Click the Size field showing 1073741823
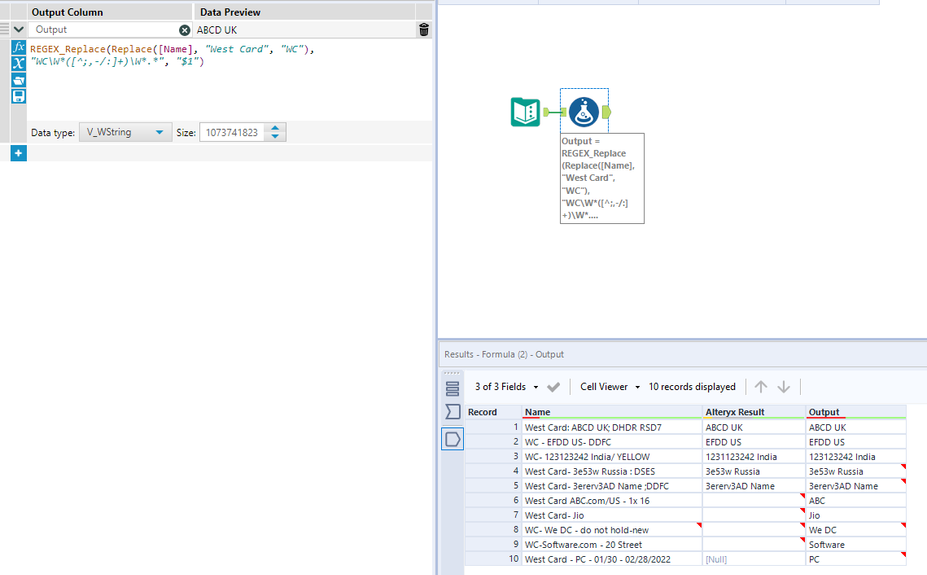Viewport: 927px width, 575px height. [232, 132]
